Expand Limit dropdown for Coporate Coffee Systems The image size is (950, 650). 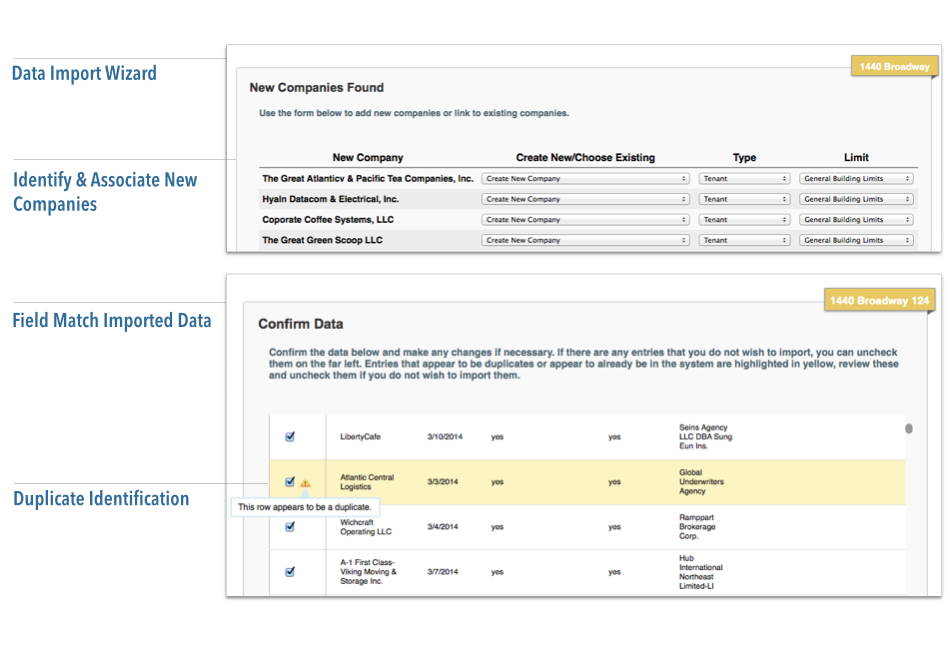tap(857, 220)
